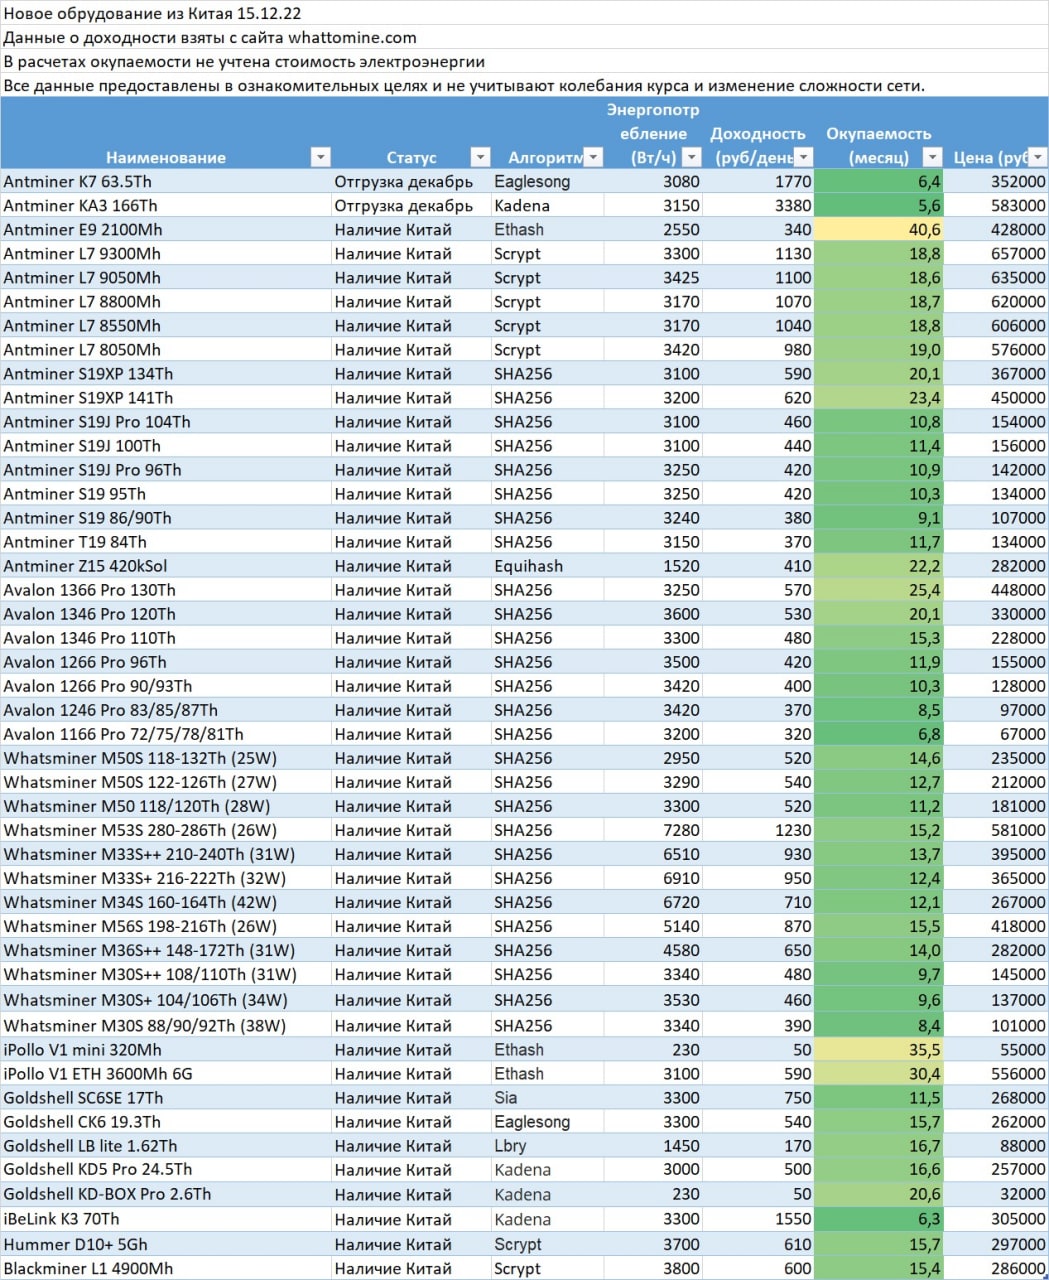
Task: Select price cell 556000
Action: pos(996,1073)
